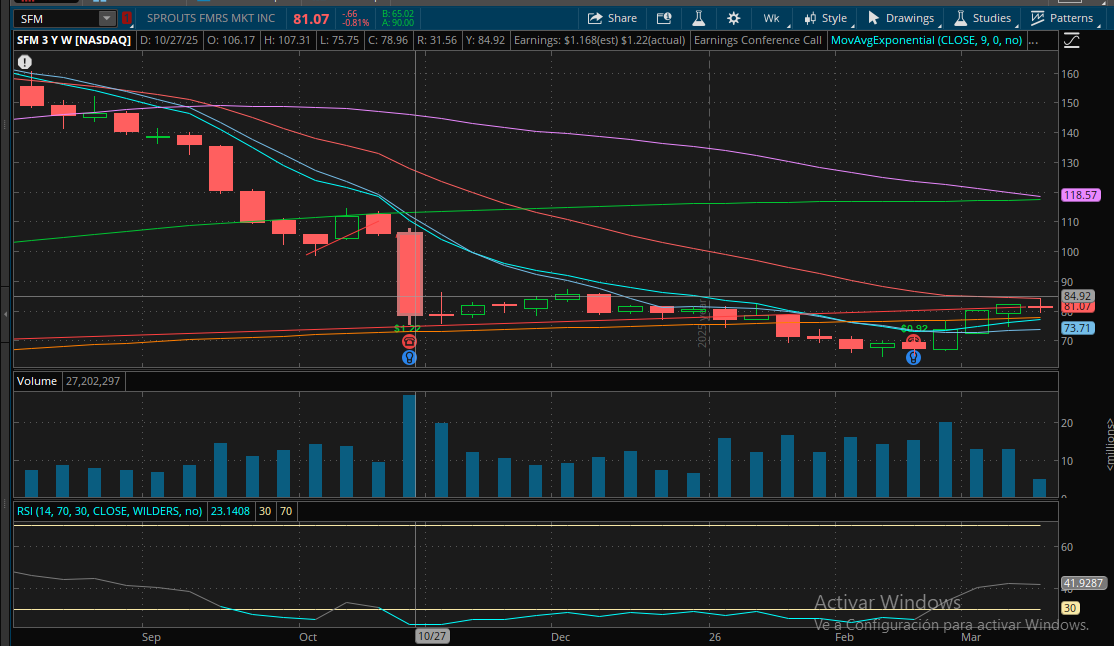This screenshot has height=646, width=1114.
Task: Click the blue 73.71 price axis bubble
Action: [1078, 328]
